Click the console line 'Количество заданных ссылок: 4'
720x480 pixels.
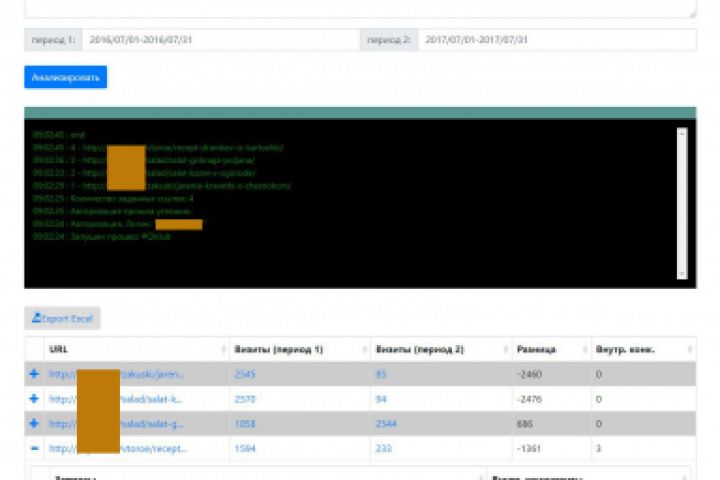click(x=113, y=199)
